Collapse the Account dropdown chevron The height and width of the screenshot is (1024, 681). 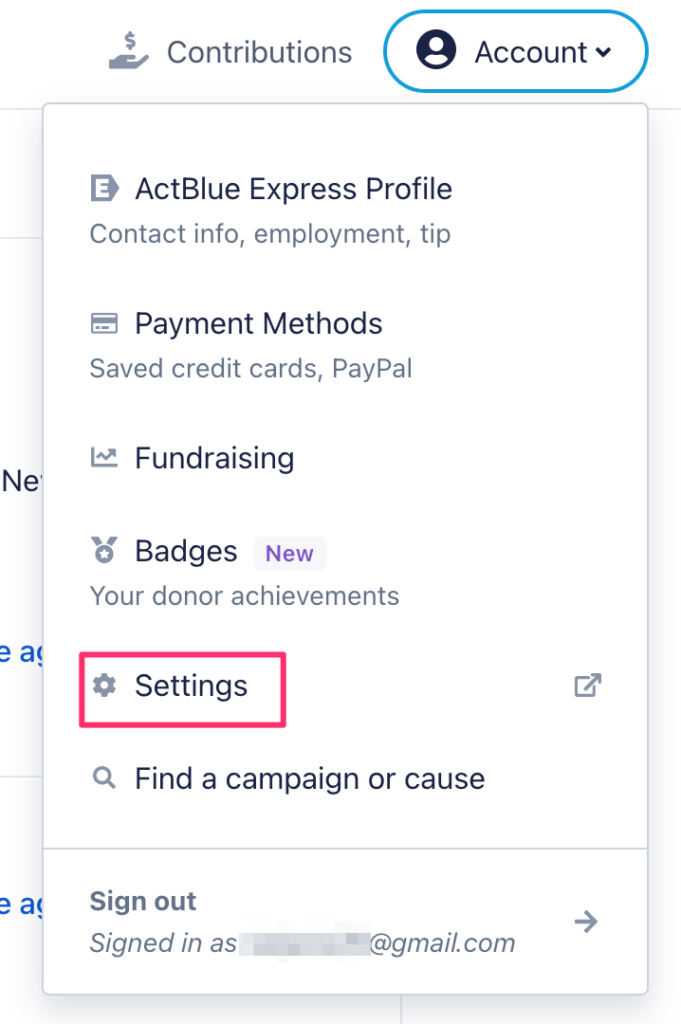click(604, 52)
